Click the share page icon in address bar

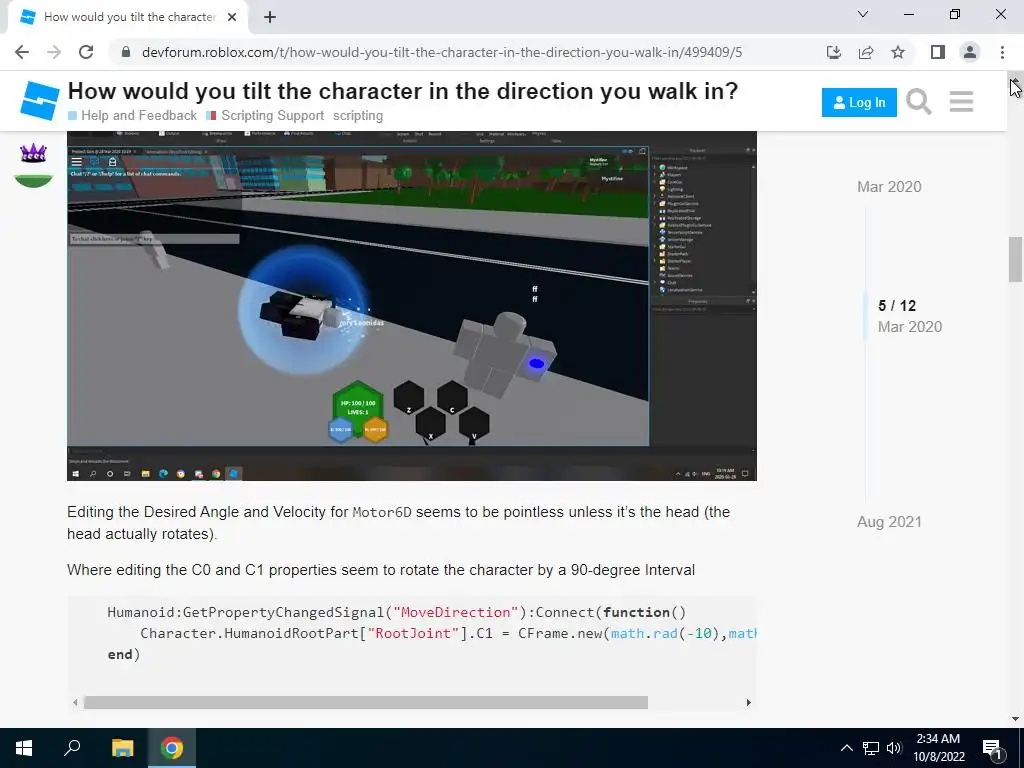coord(866,52)
